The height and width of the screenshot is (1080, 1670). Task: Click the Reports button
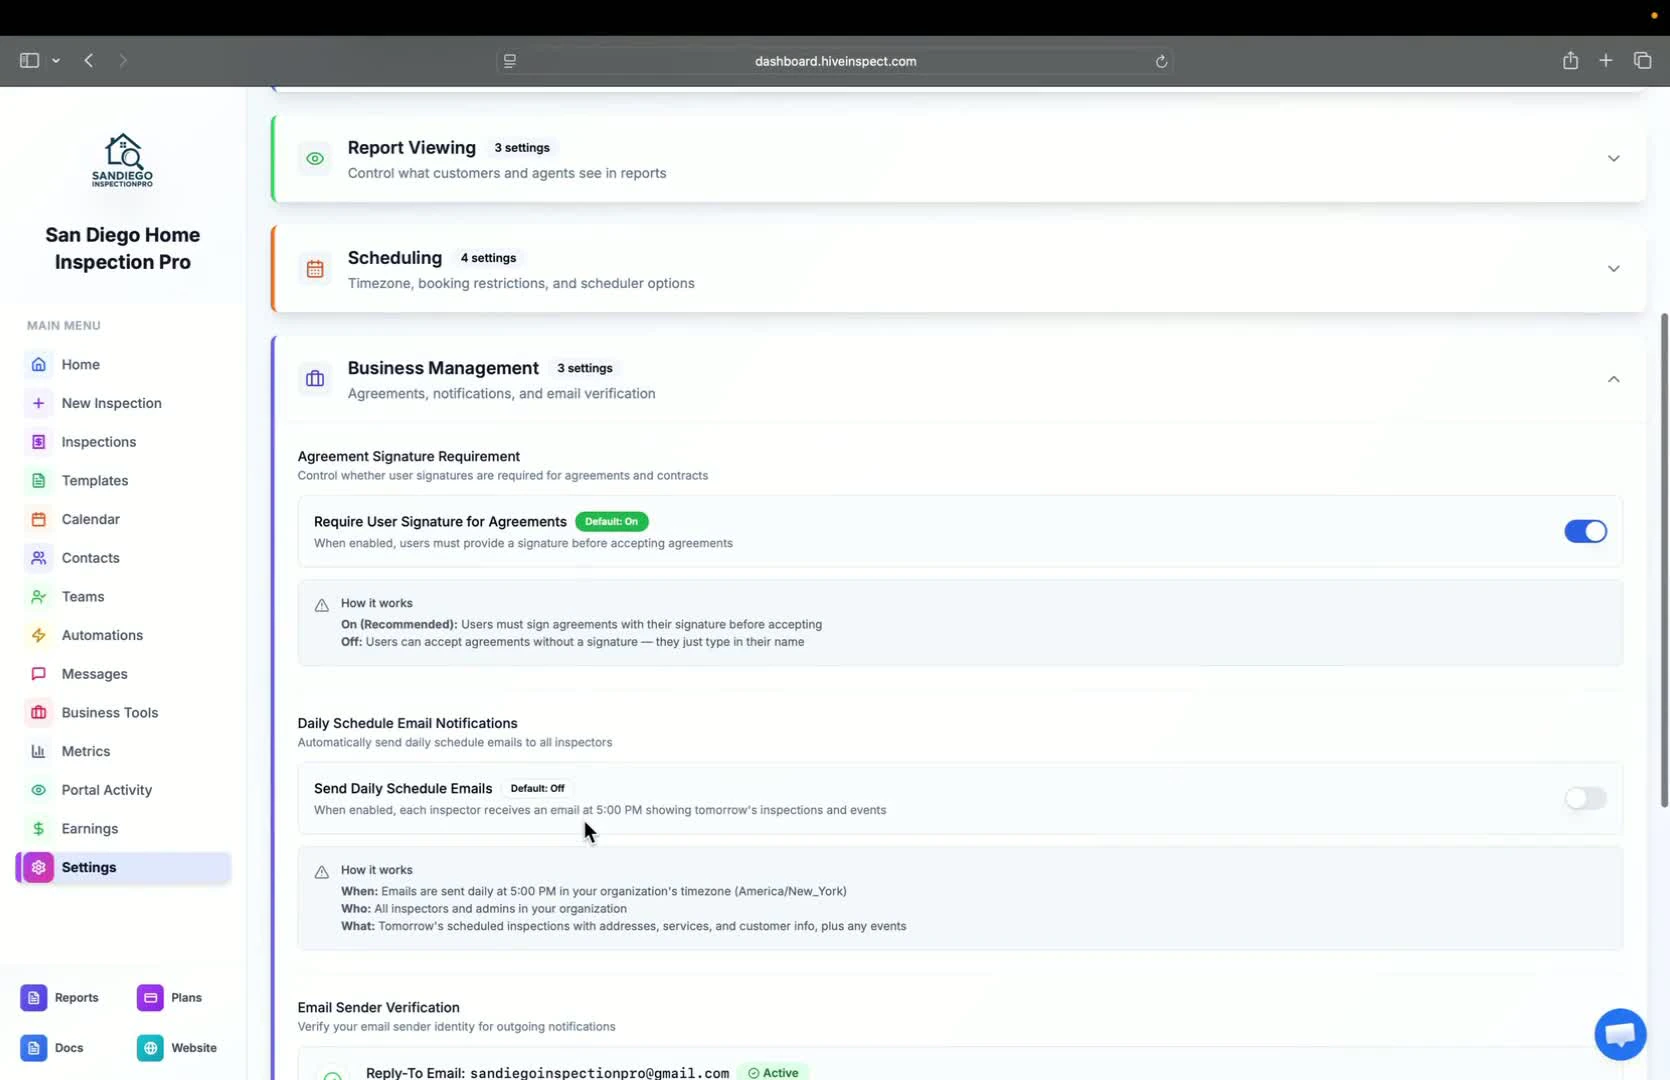pyautogui.click(x=60, y=997)
